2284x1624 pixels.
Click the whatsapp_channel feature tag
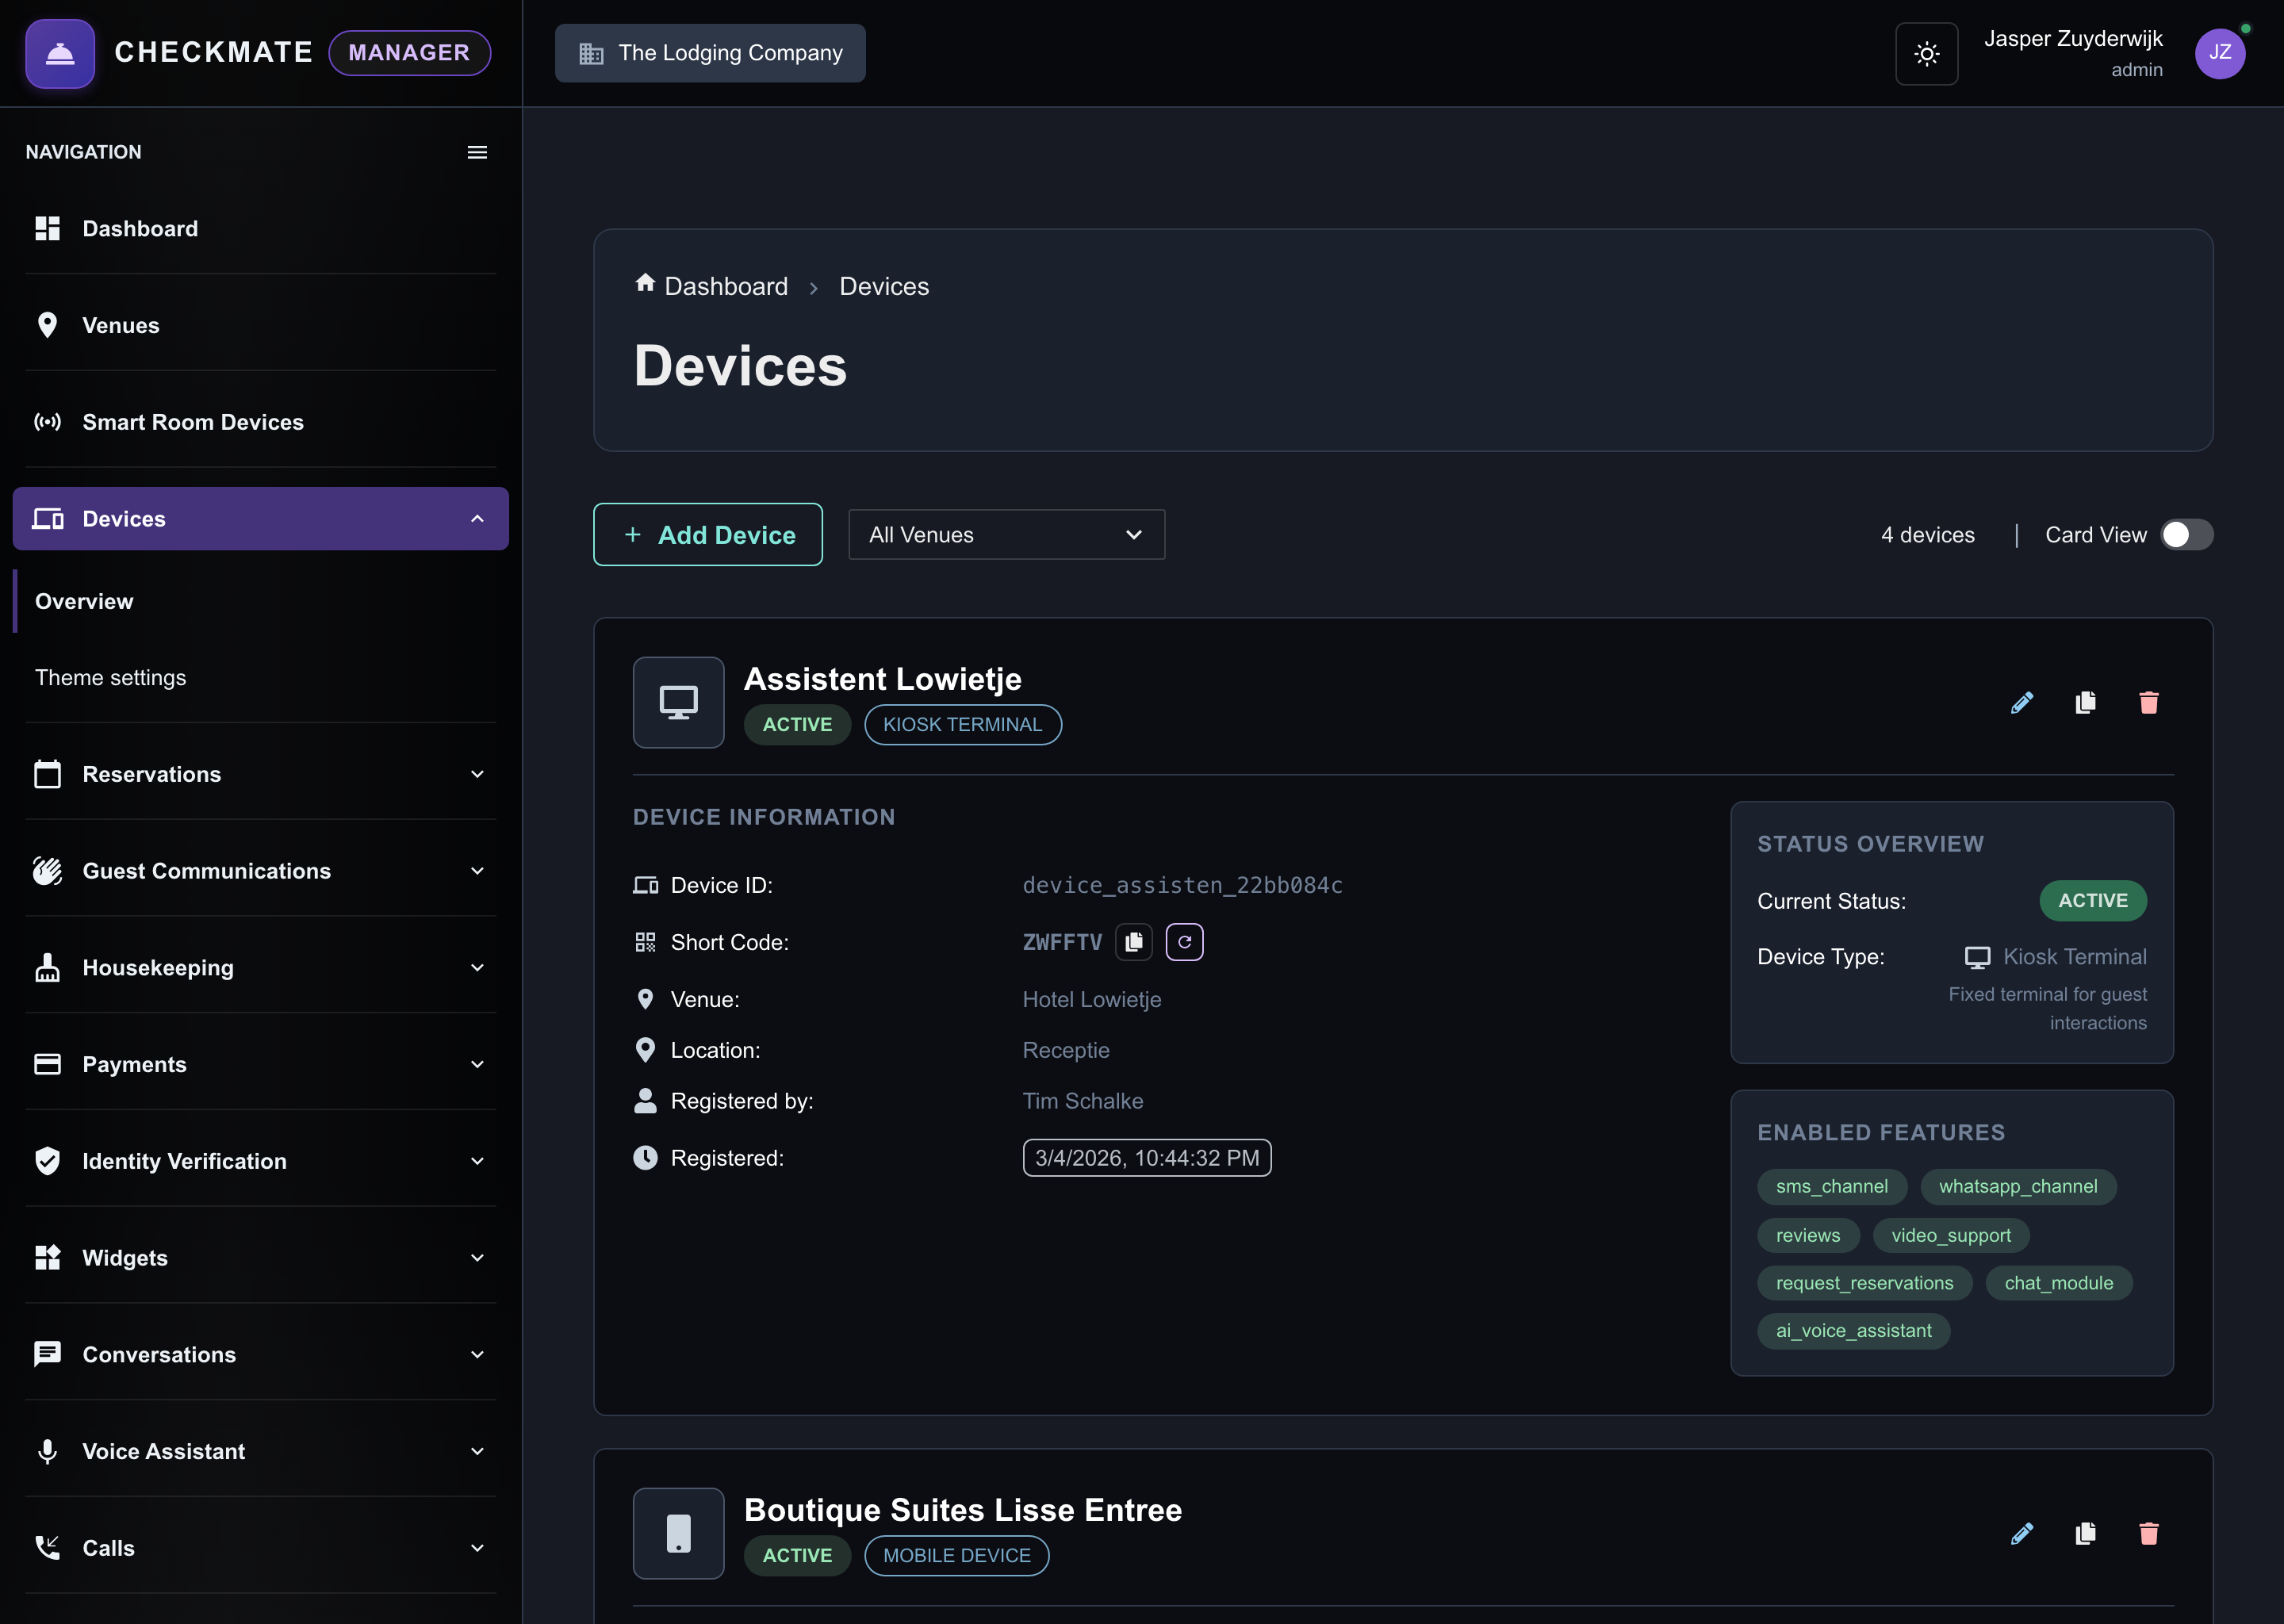coord(2018,1186)
